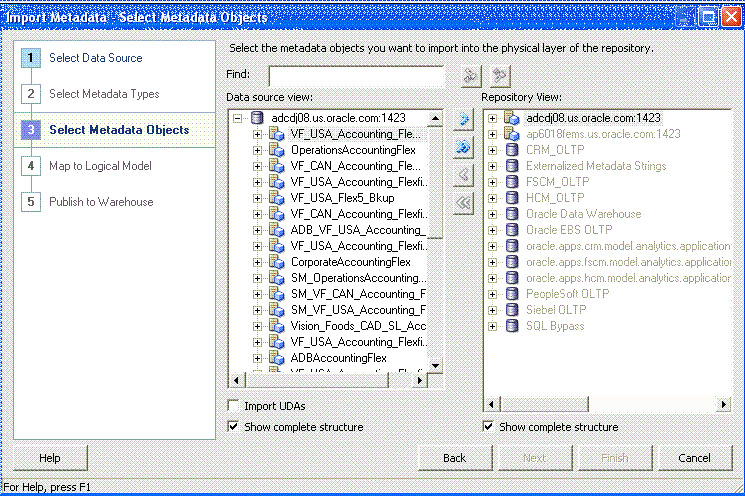Click the Externalized Metadata Strings database icon

[x=512, y=166]
